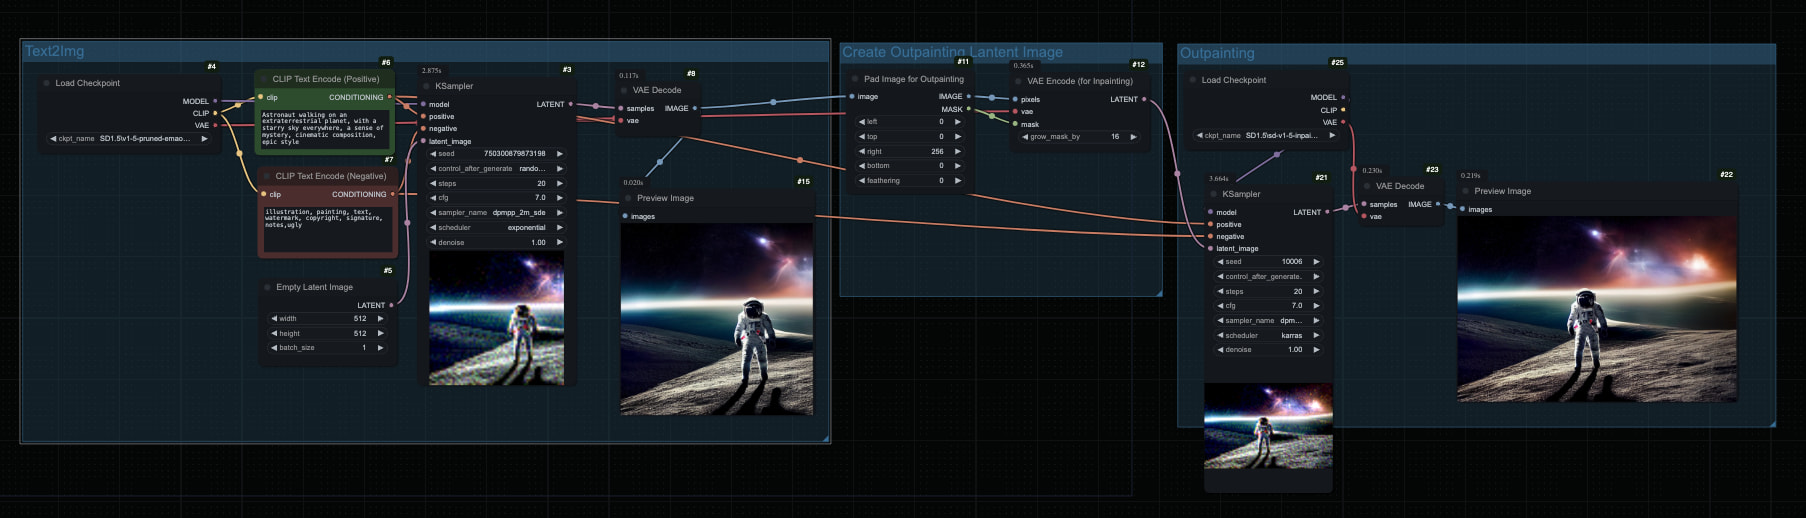1806x518 pixels.
Task: Collapse the Pad Image for Outpainting node
Action: click(x=855, y=79)
